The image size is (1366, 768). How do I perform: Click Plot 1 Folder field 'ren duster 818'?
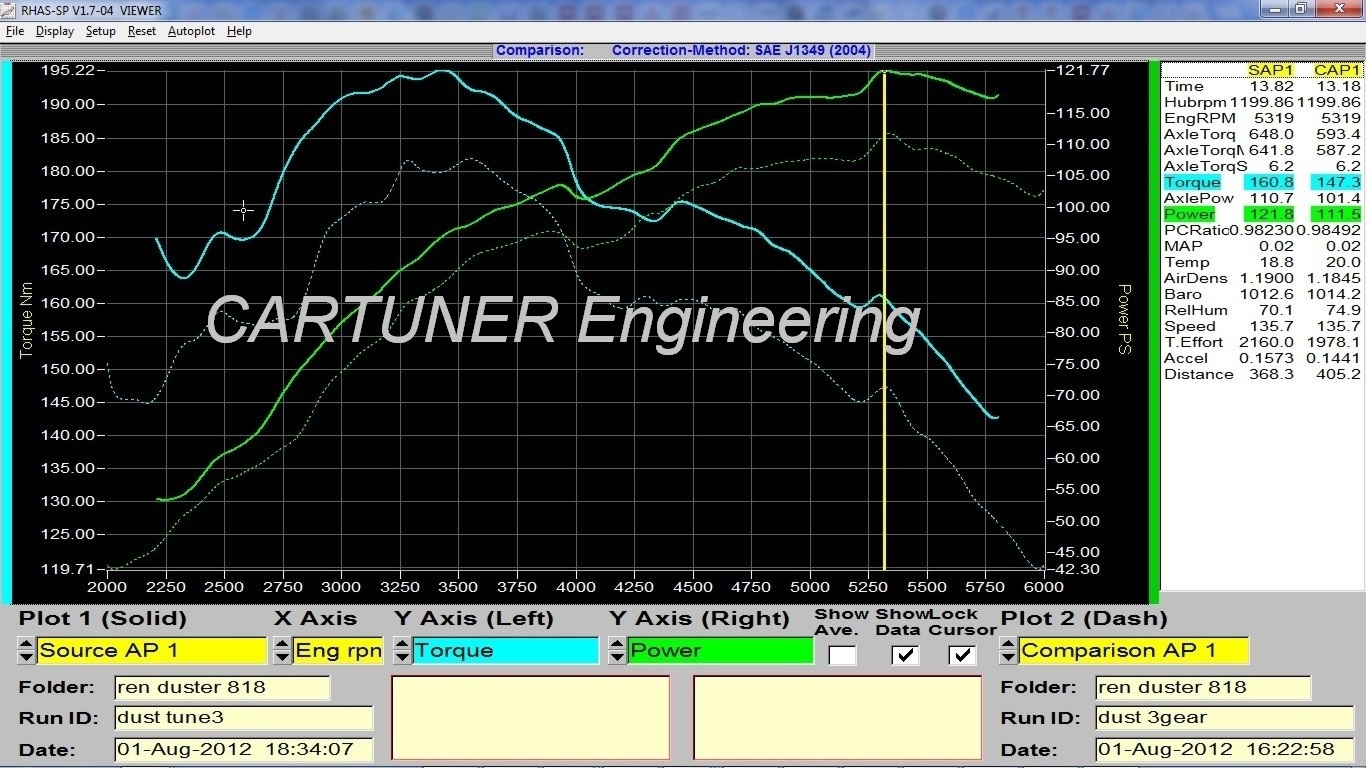[221, 688]
